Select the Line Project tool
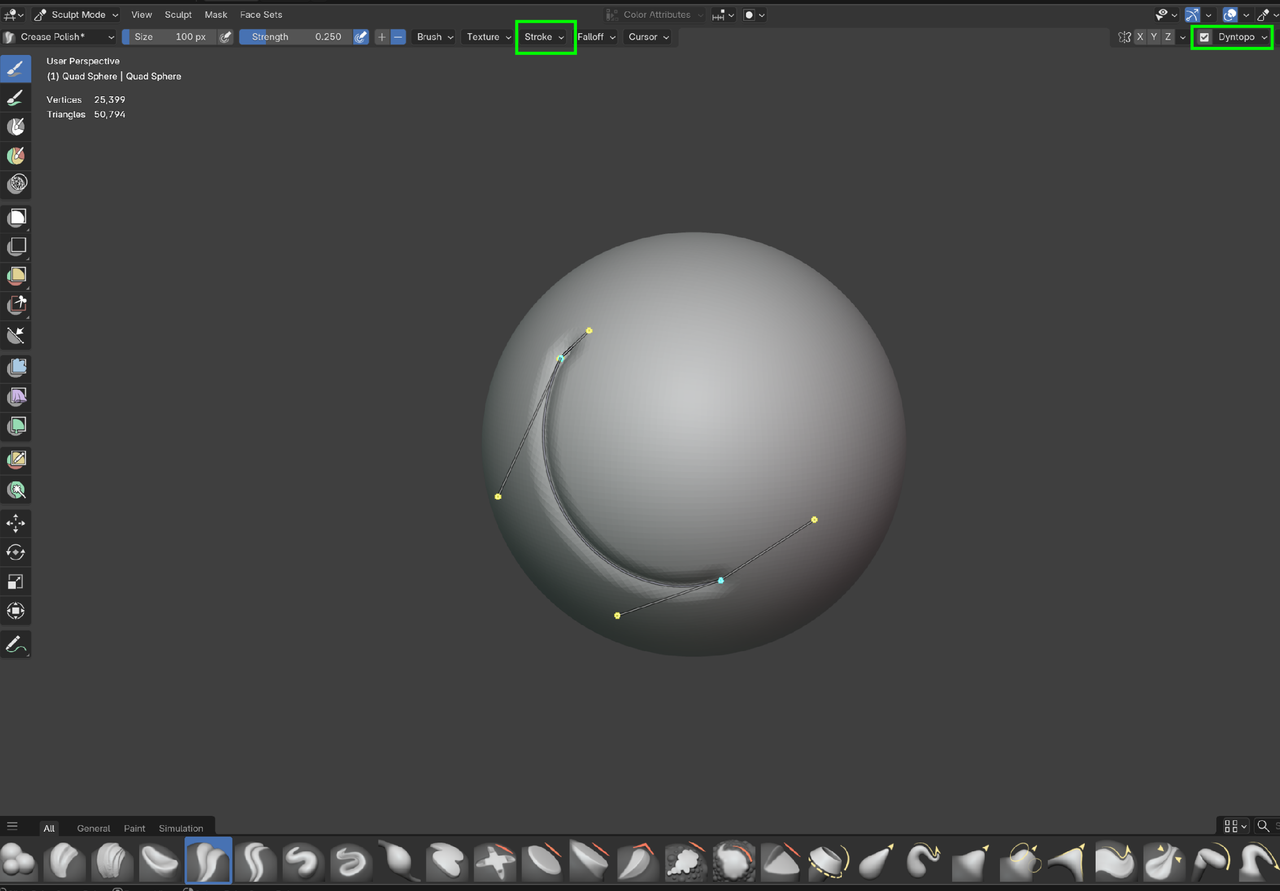1280x891 pixels. [x=16, y=335]
